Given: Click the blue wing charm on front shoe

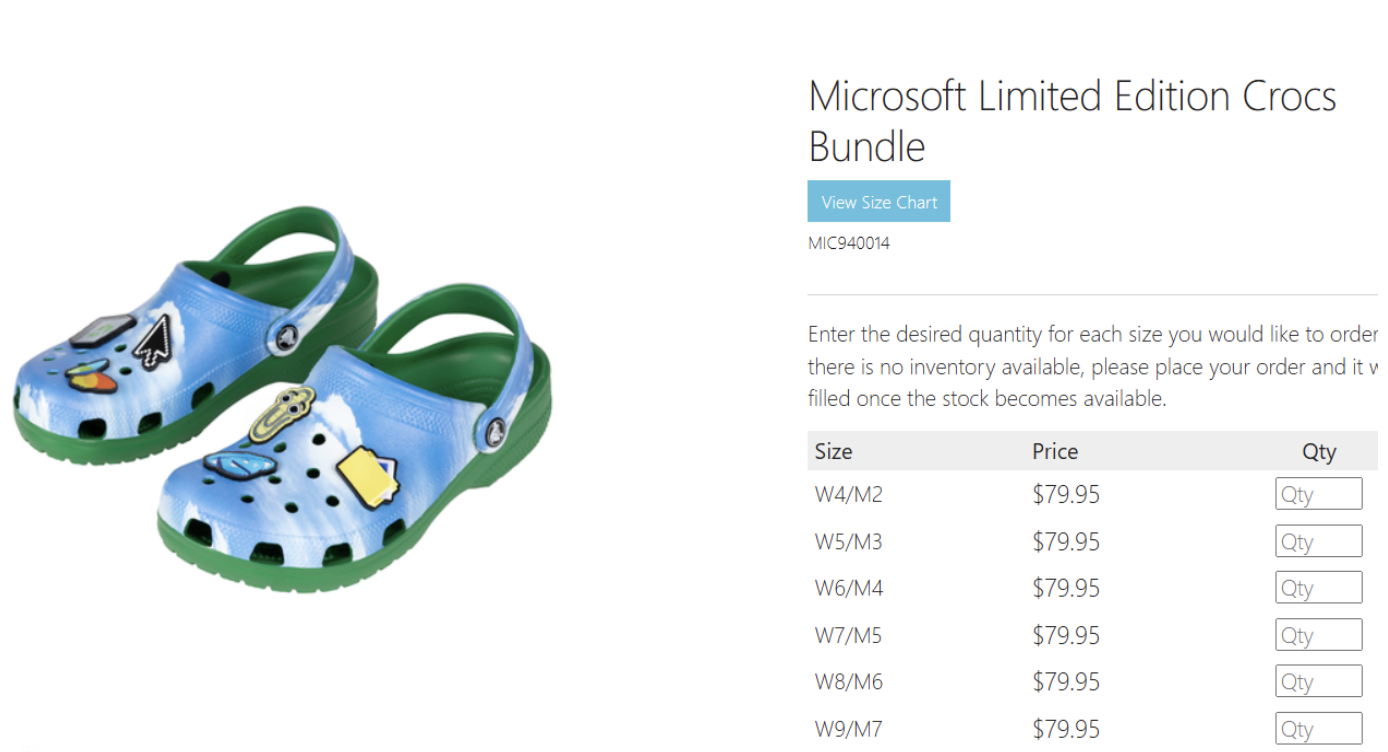Looking at the screenshot, I should pos(239,463).
